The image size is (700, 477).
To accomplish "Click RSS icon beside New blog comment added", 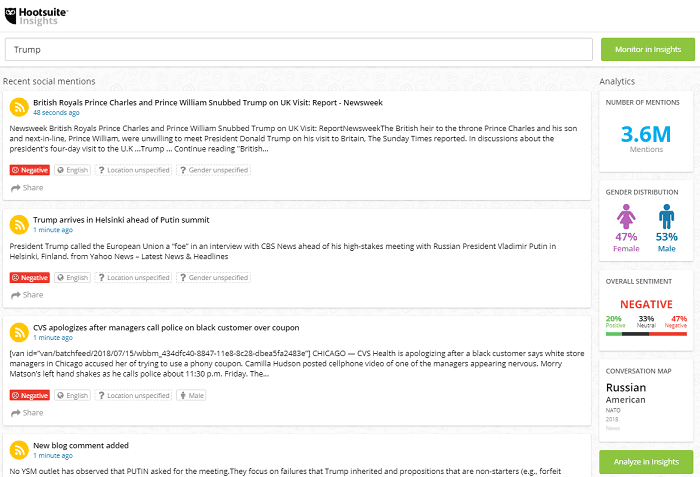I will 18,449.
